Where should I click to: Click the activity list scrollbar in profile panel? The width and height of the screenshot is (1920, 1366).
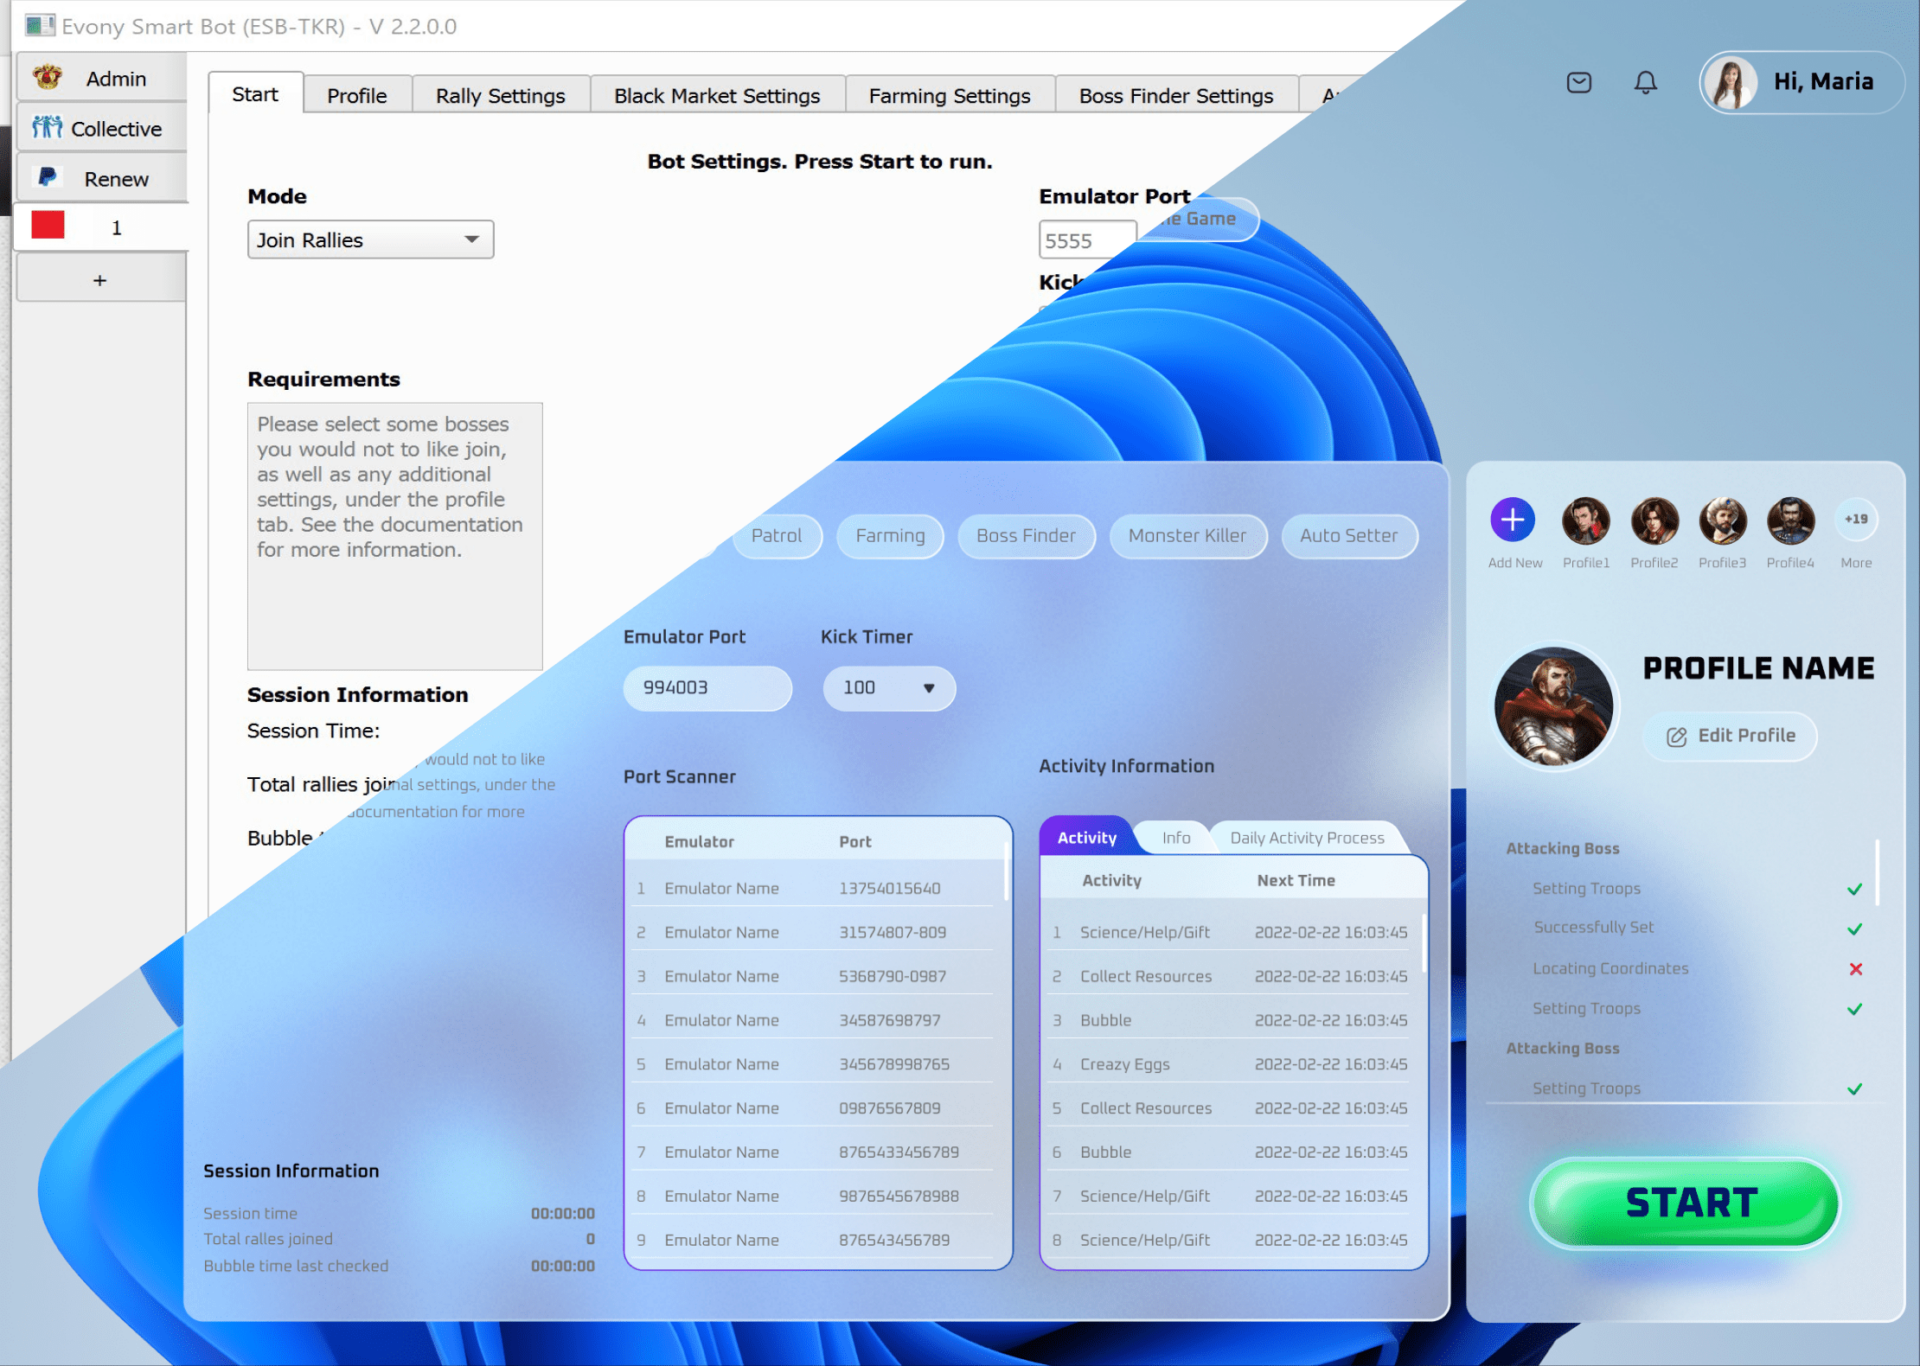tap(1877, 872)
